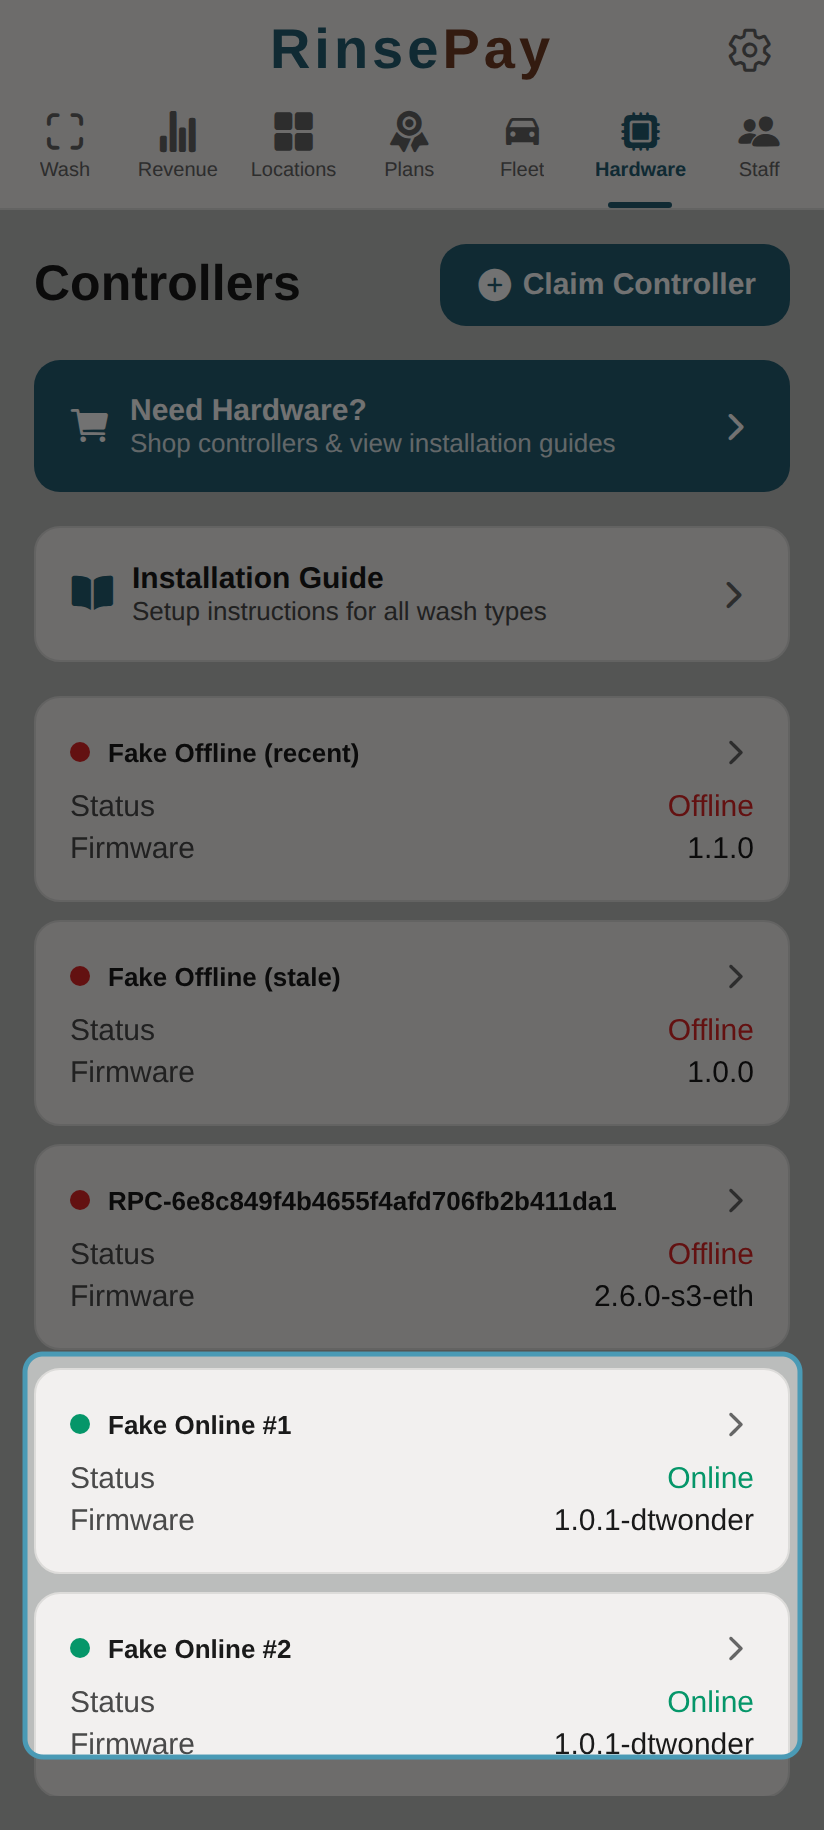The image size is (824, 1830).
Task: Open the Staff people icon
Action: pos(759,131)
